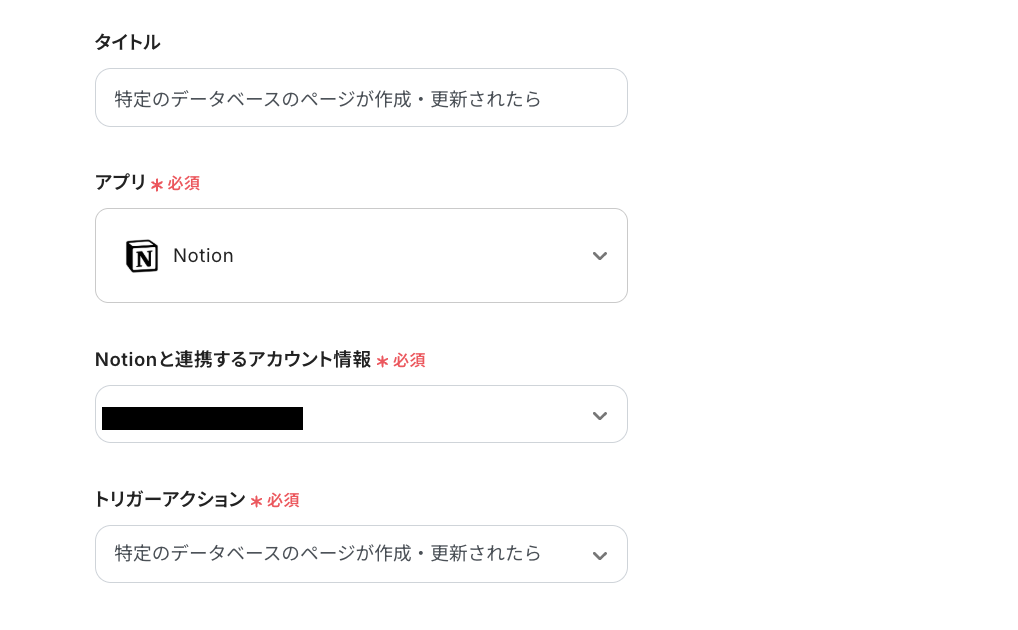
Task: Click the chevron on the アプリ selector
Action: coord(600,256)
